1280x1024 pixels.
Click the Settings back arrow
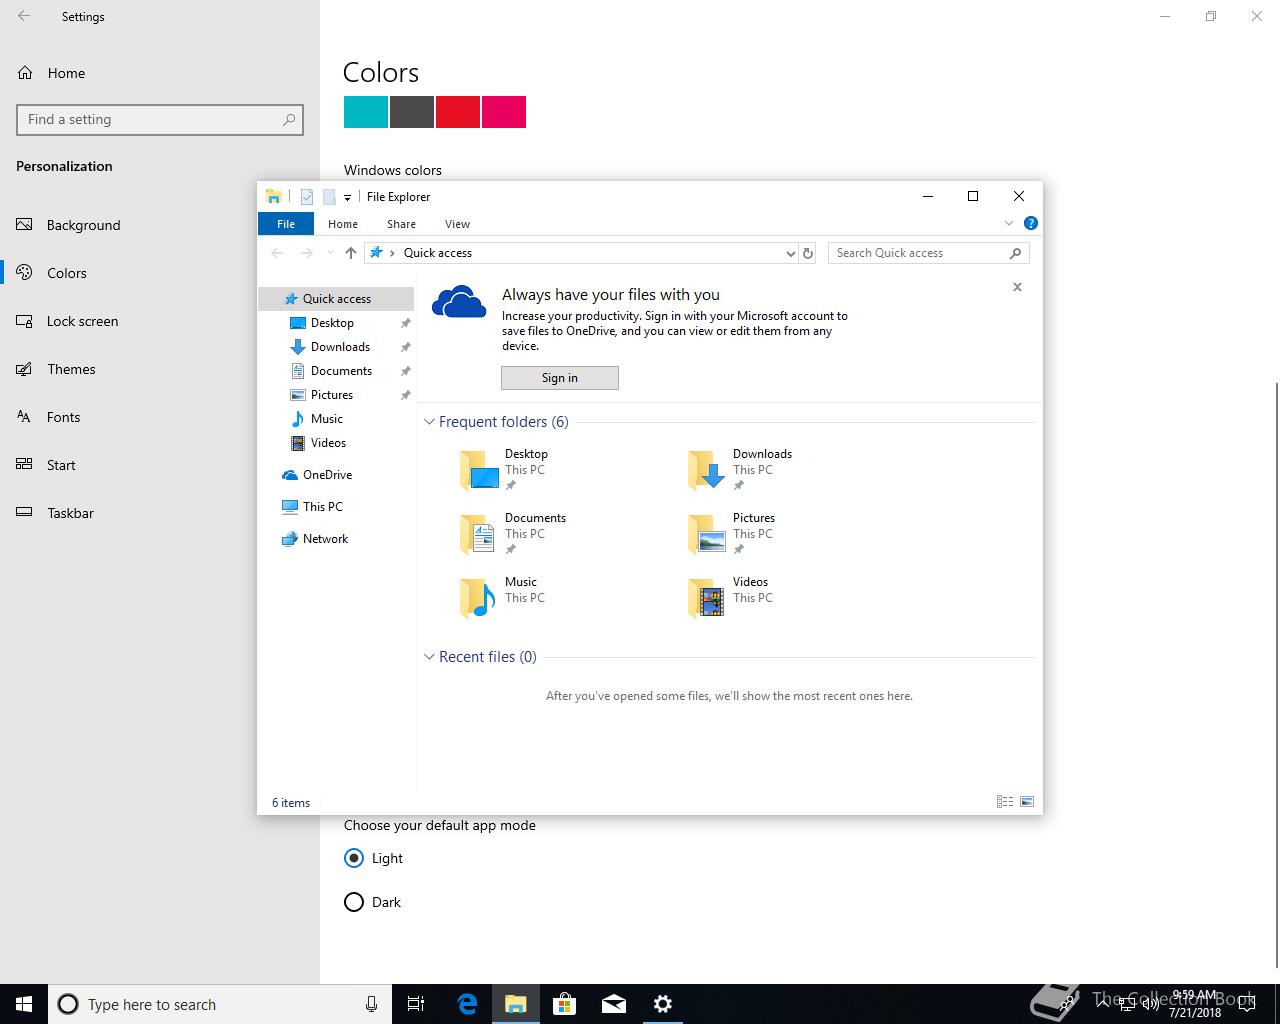24,16
